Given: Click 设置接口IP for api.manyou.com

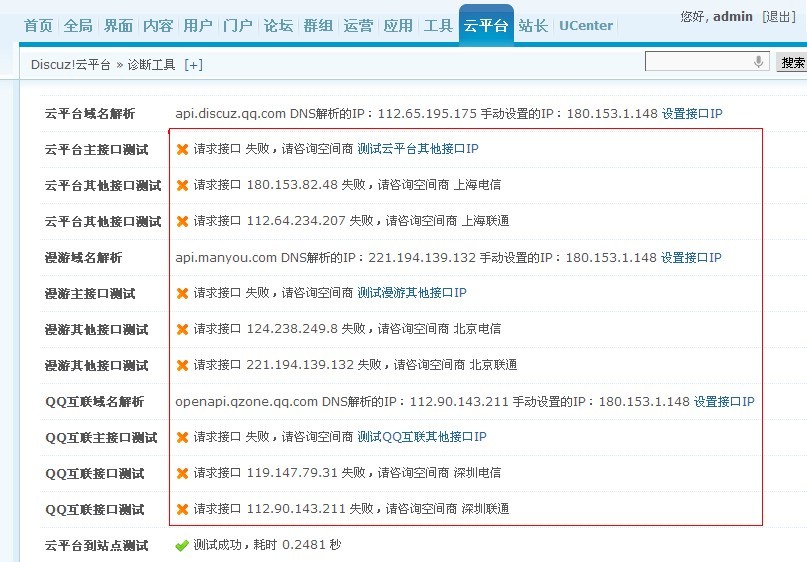Looking at the screenshot, I should [691, 257].
